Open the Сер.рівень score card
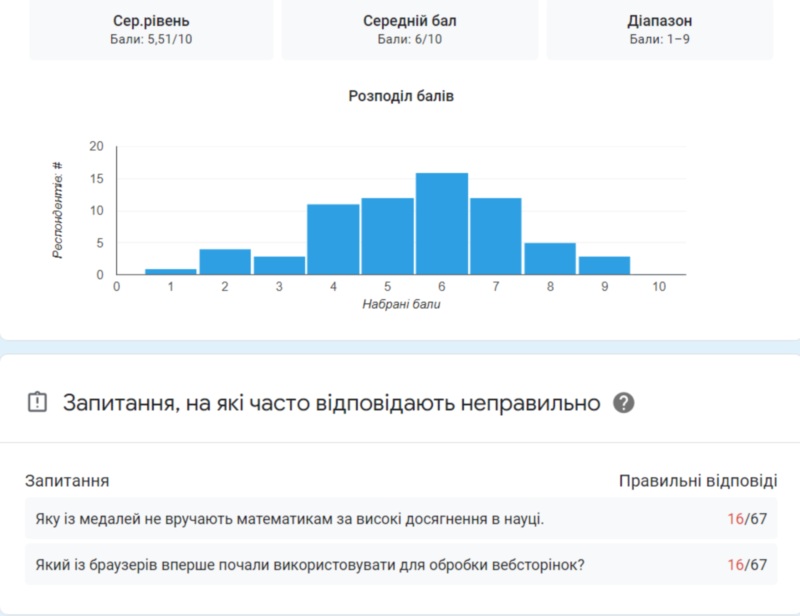Screen dimensions: 800x616 pyautogui.click(x=151, y=29)
